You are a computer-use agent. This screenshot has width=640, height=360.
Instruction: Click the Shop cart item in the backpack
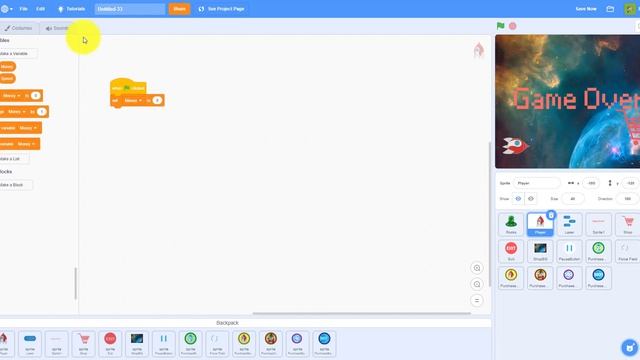point(83,344)
